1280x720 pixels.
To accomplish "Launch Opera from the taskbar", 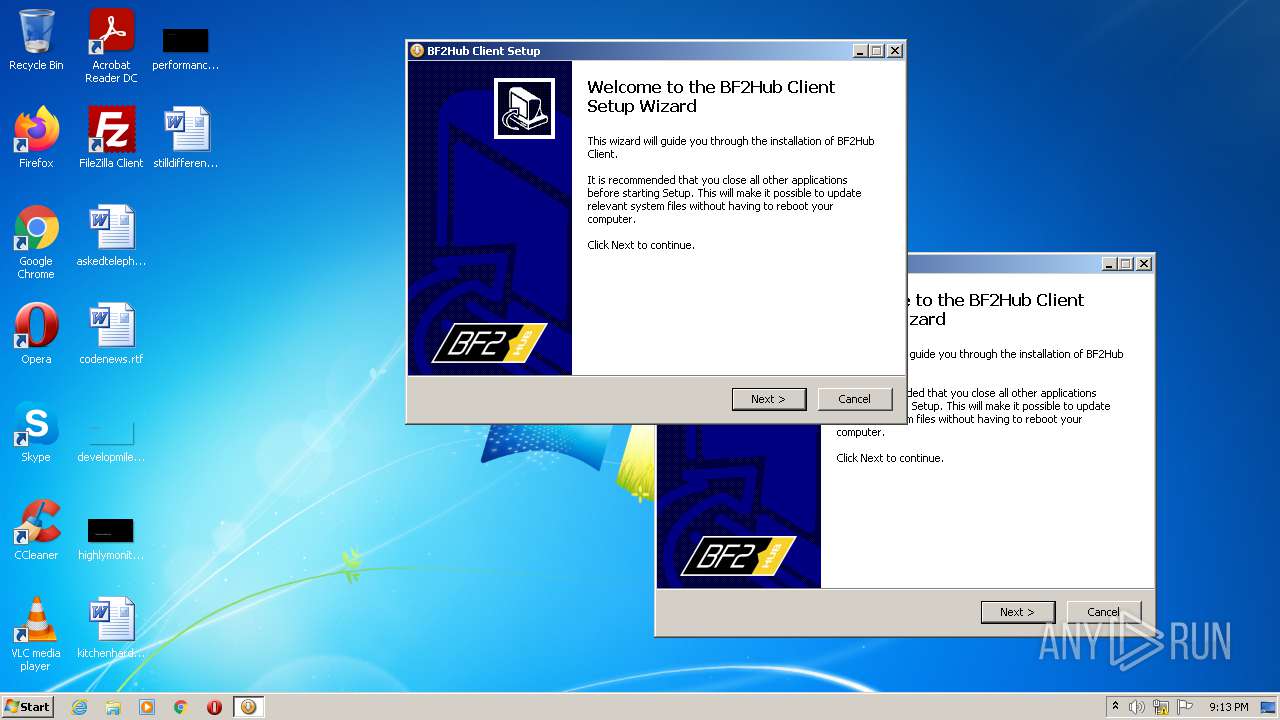I will click(x=214, y=707).
